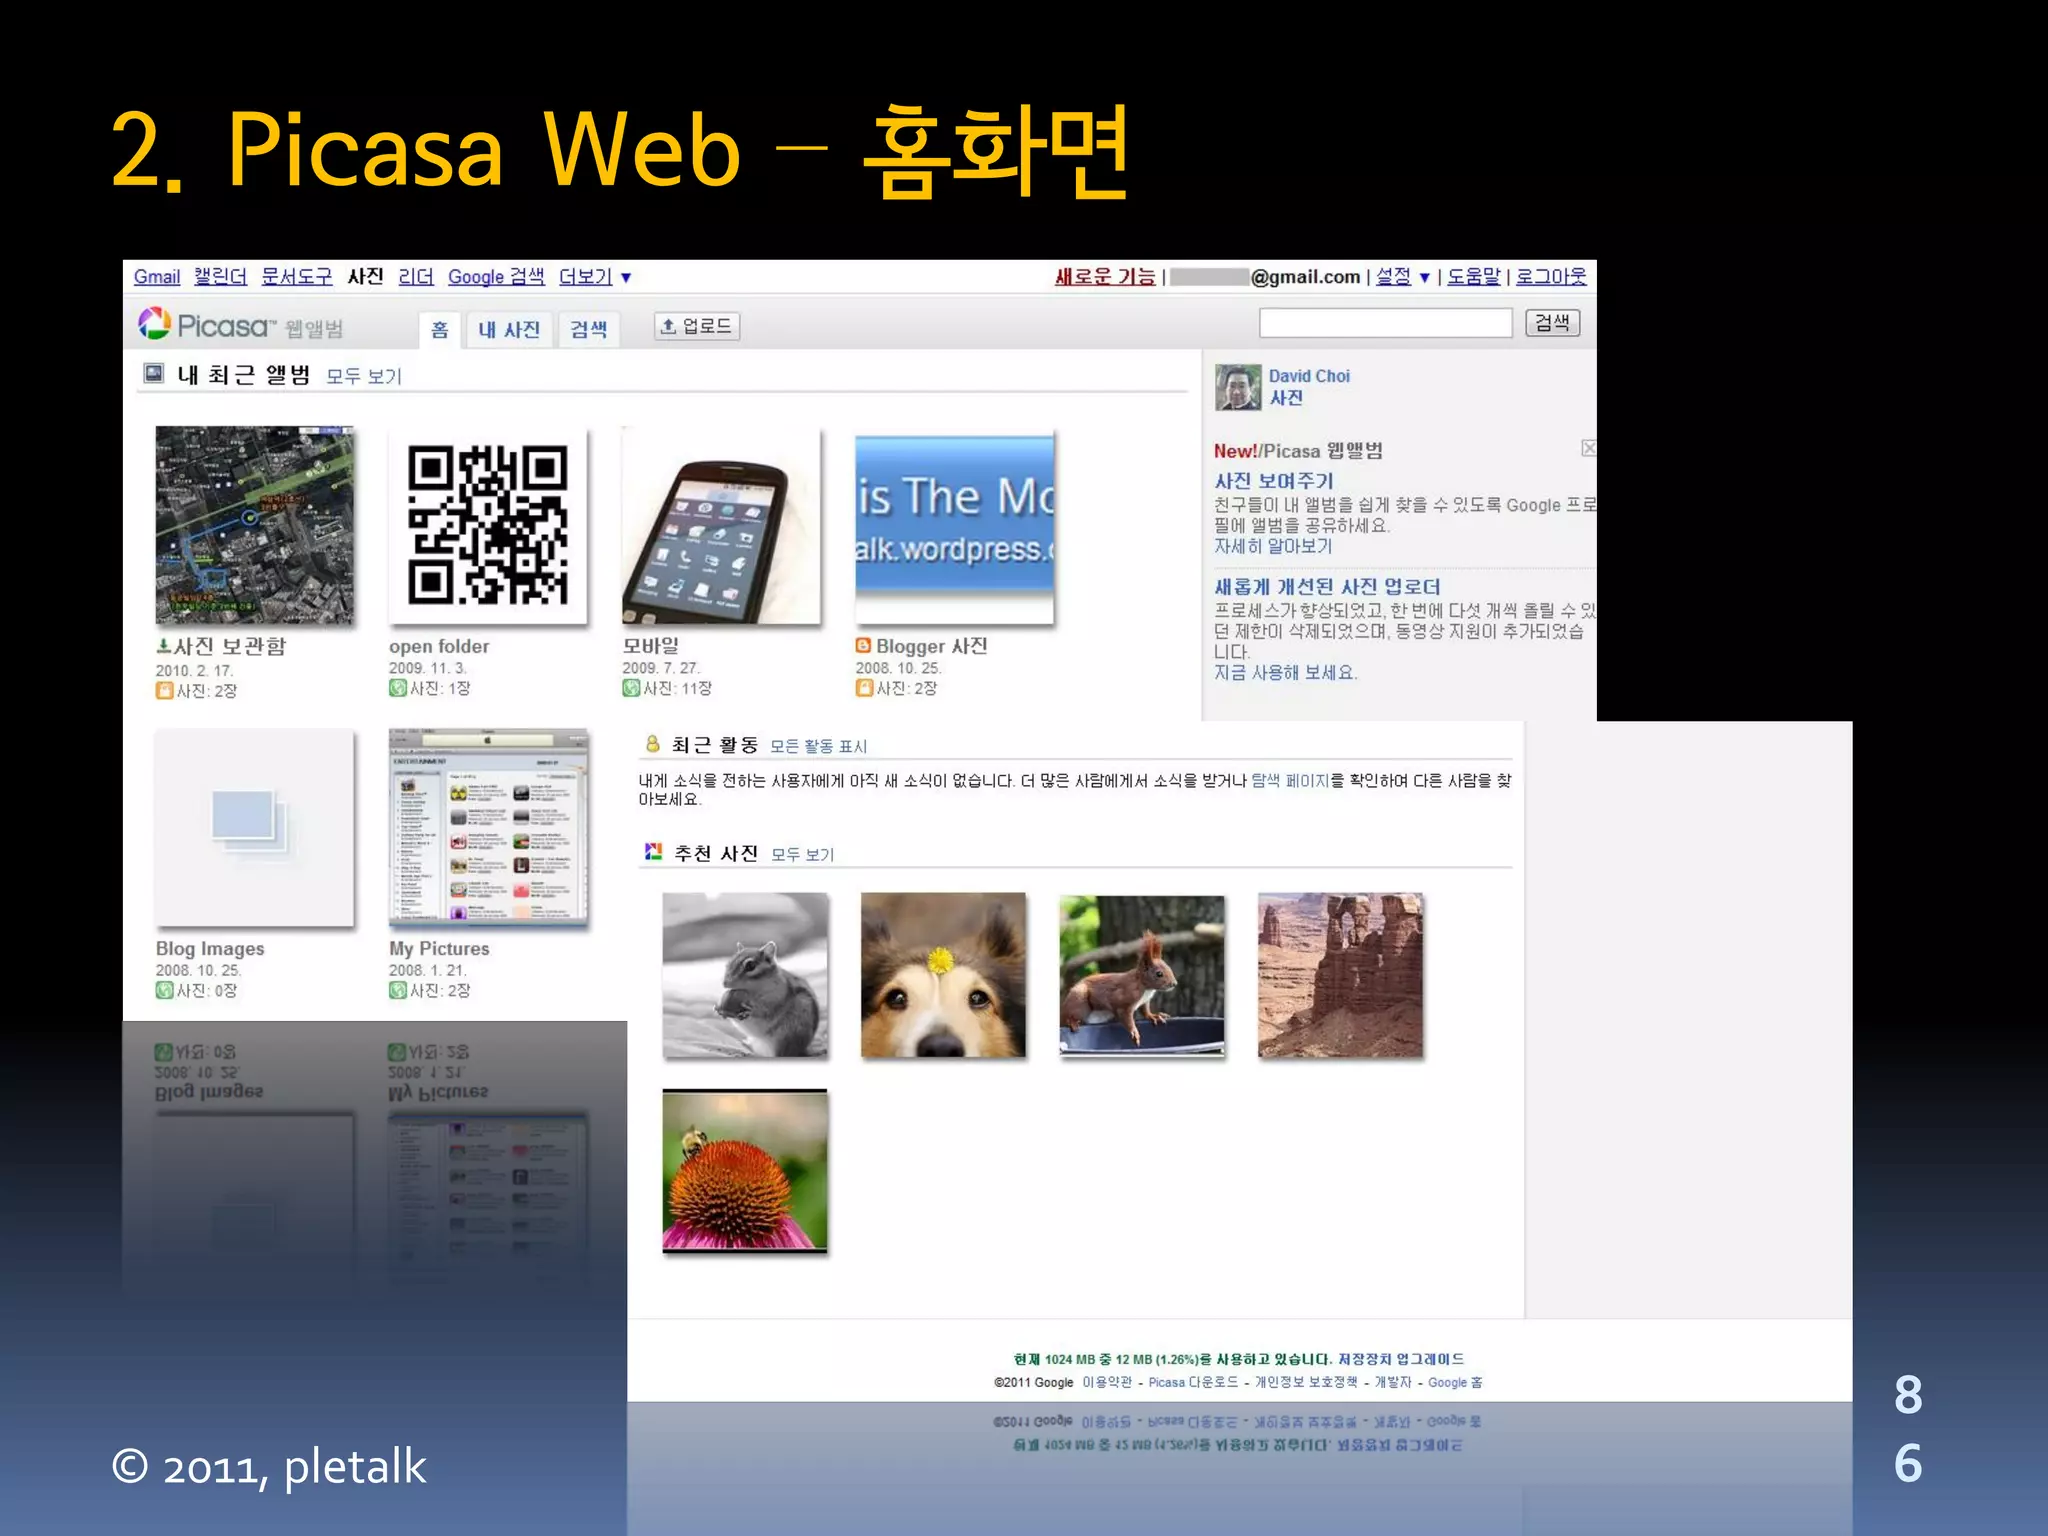Image resolution: width=2048 pixels, height=1536 pixels.
Task: Click the icon beside 추천 사진
Action: click(653, 852)
